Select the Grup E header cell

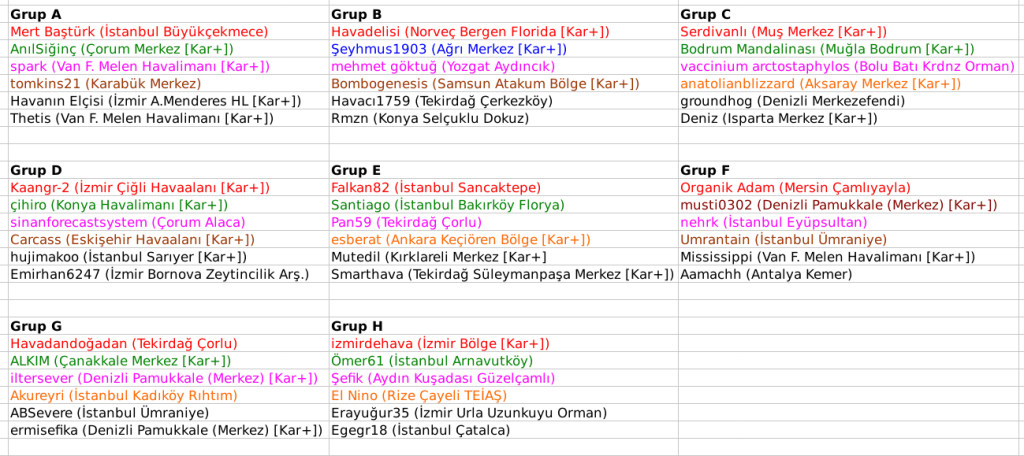[356, 170]
